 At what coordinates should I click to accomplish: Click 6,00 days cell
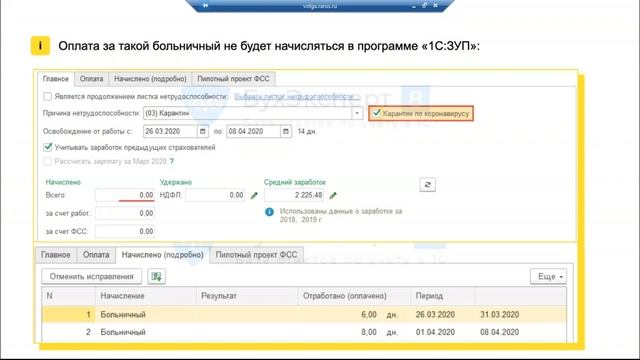[354, 315]
